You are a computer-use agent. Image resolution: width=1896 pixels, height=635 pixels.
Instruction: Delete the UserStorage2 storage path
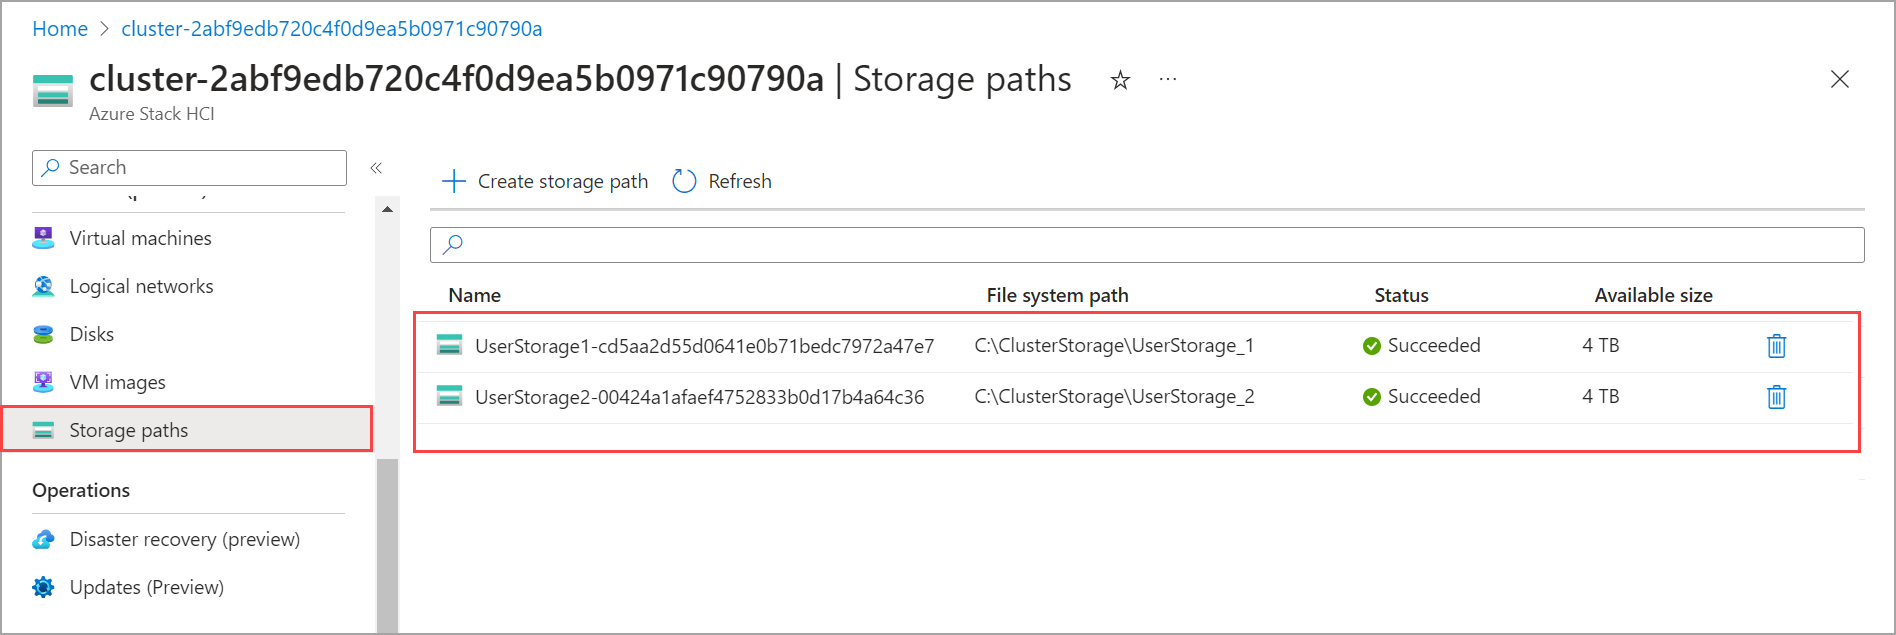(x=1776, y=397)
